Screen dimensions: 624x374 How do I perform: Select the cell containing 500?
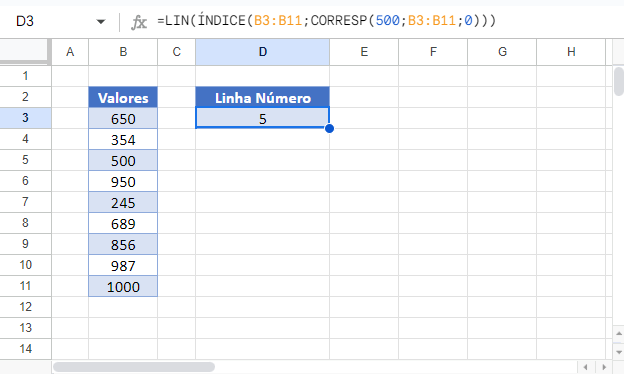(x=123, y=160)
